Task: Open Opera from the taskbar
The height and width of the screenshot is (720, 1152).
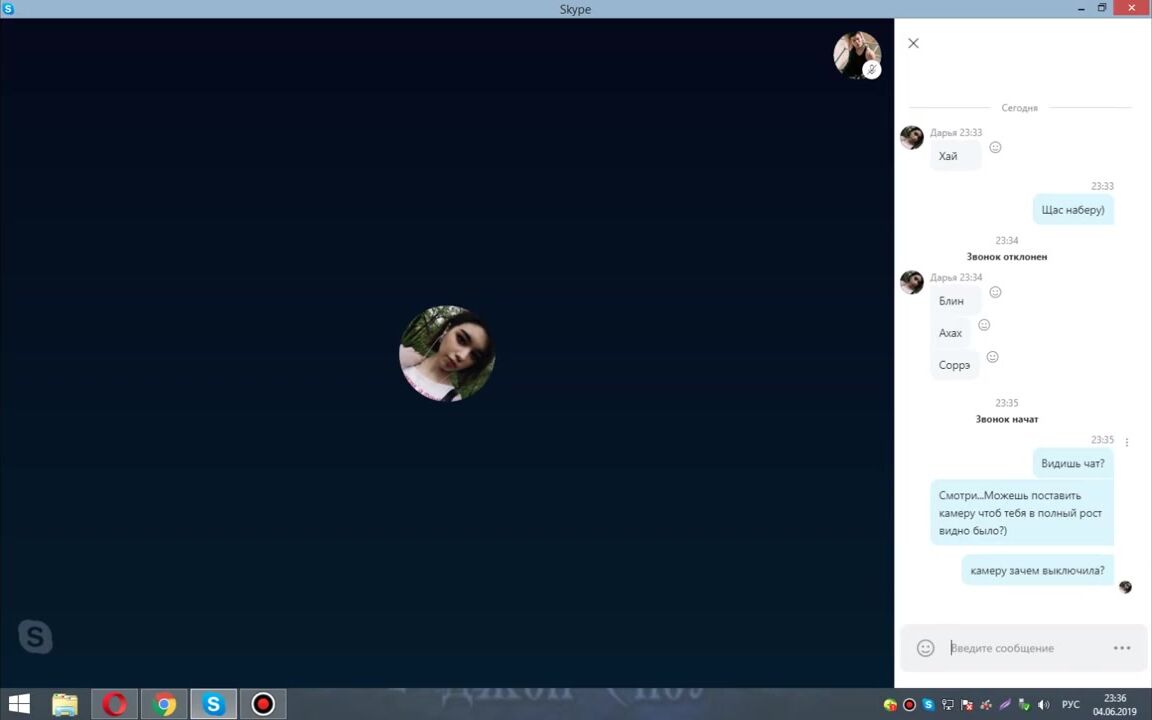Action: [x=114, y=705]
